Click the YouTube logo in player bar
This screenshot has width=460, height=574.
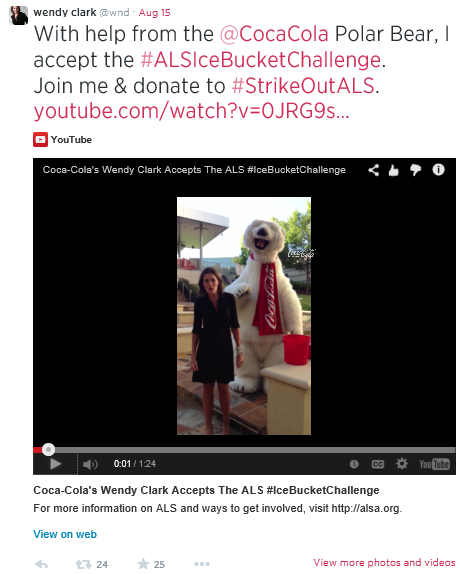click(x=434, y=464)
